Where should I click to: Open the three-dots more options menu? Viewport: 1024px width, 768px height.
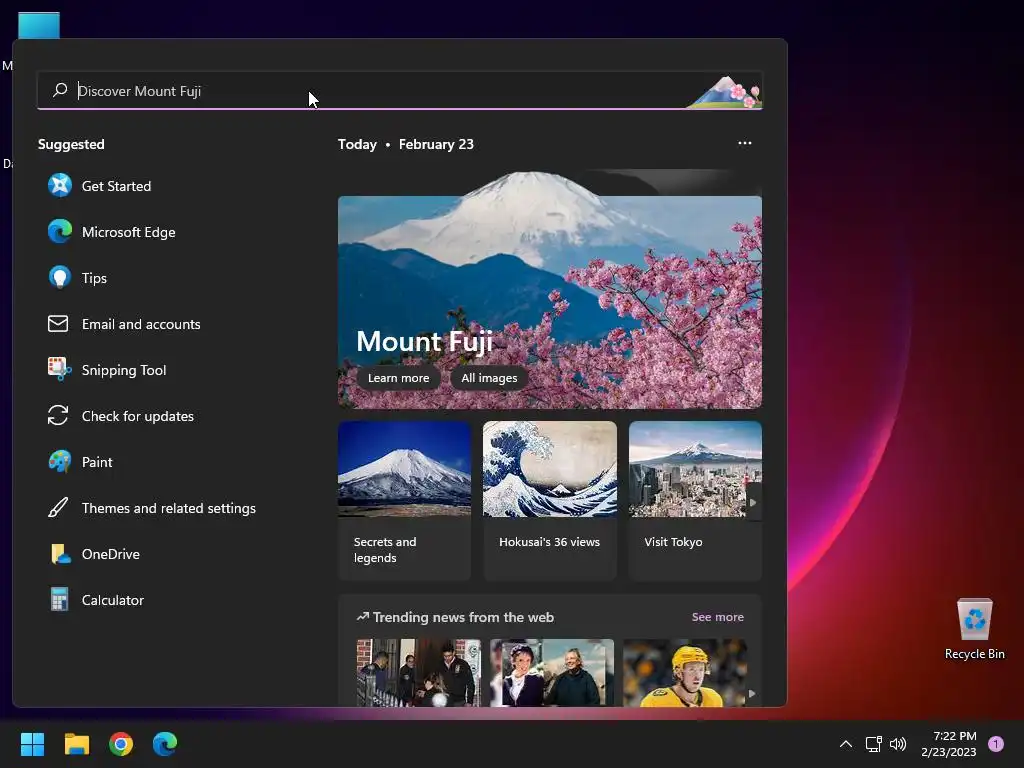pos(744,143)
